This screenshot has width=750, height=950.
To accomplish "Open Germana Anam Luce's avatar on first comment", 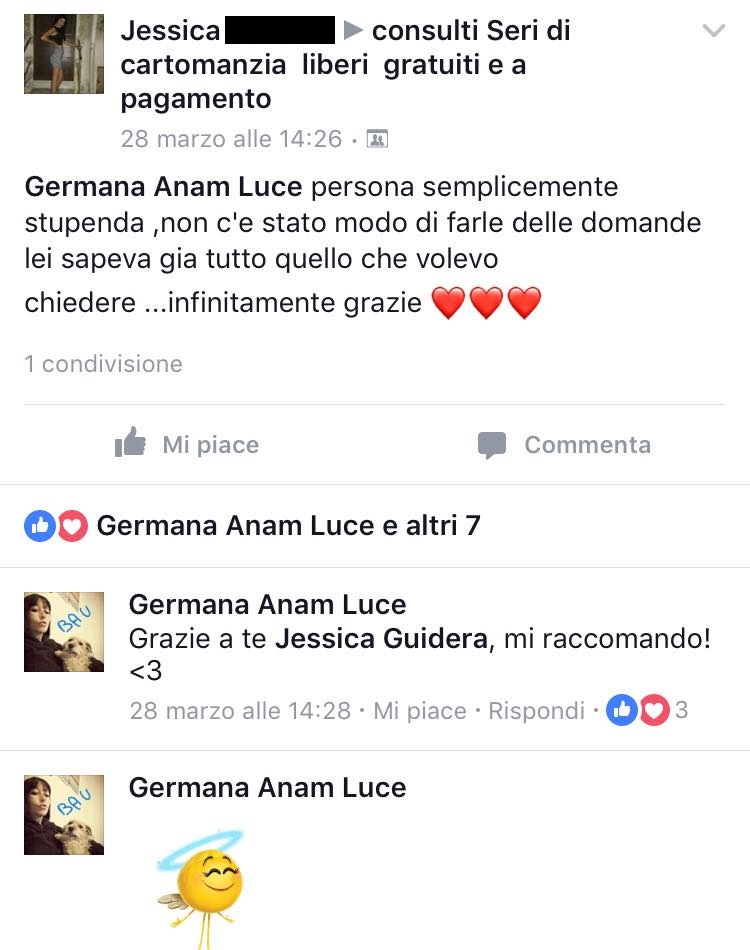I will (x=64, y=632).
